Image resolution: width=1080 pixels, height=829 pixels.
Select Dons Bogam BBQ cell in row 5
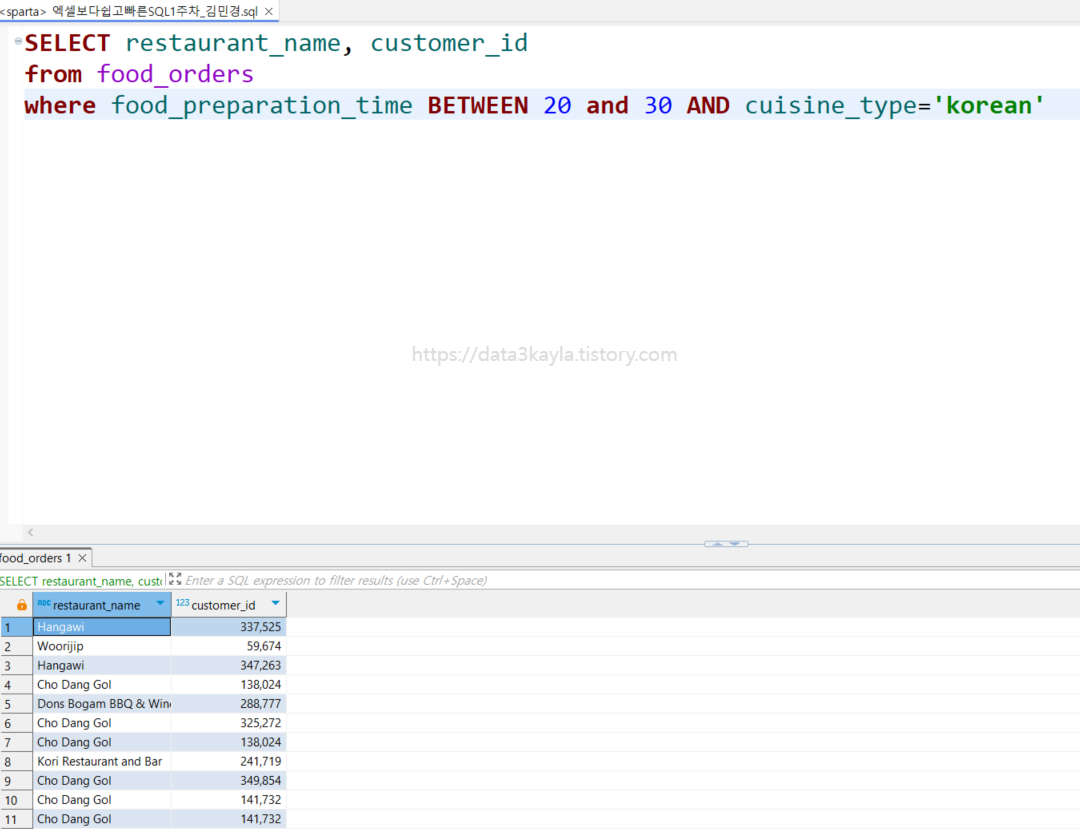click(x=102, y=704)
